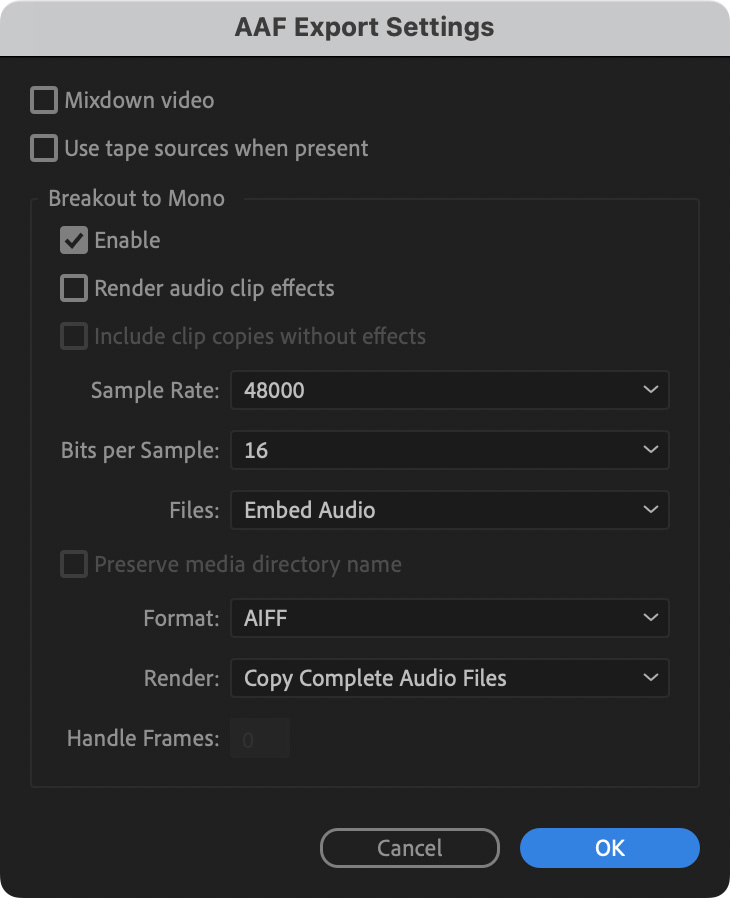Toggle Render audio clip effects checkbox

tap(74, 288)
